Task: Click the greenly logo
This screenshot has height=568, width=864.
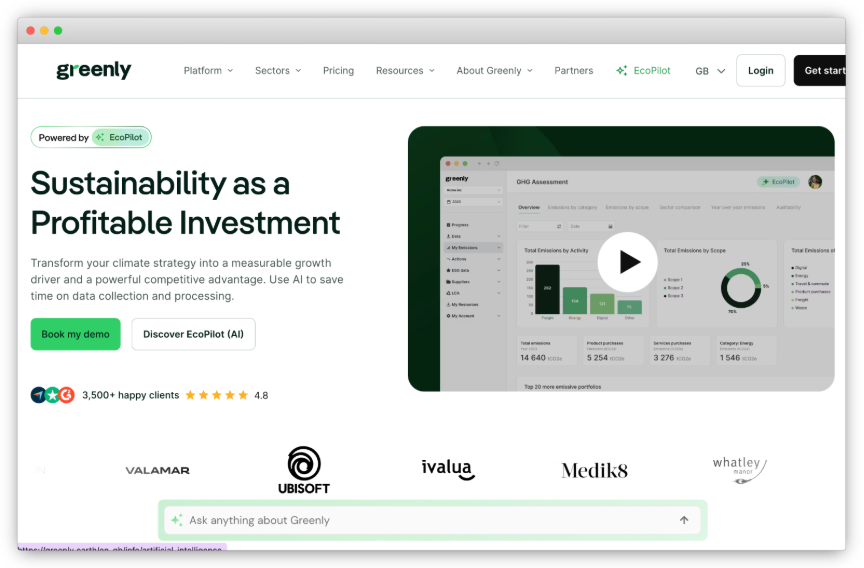Action: (x=94, y=71)
